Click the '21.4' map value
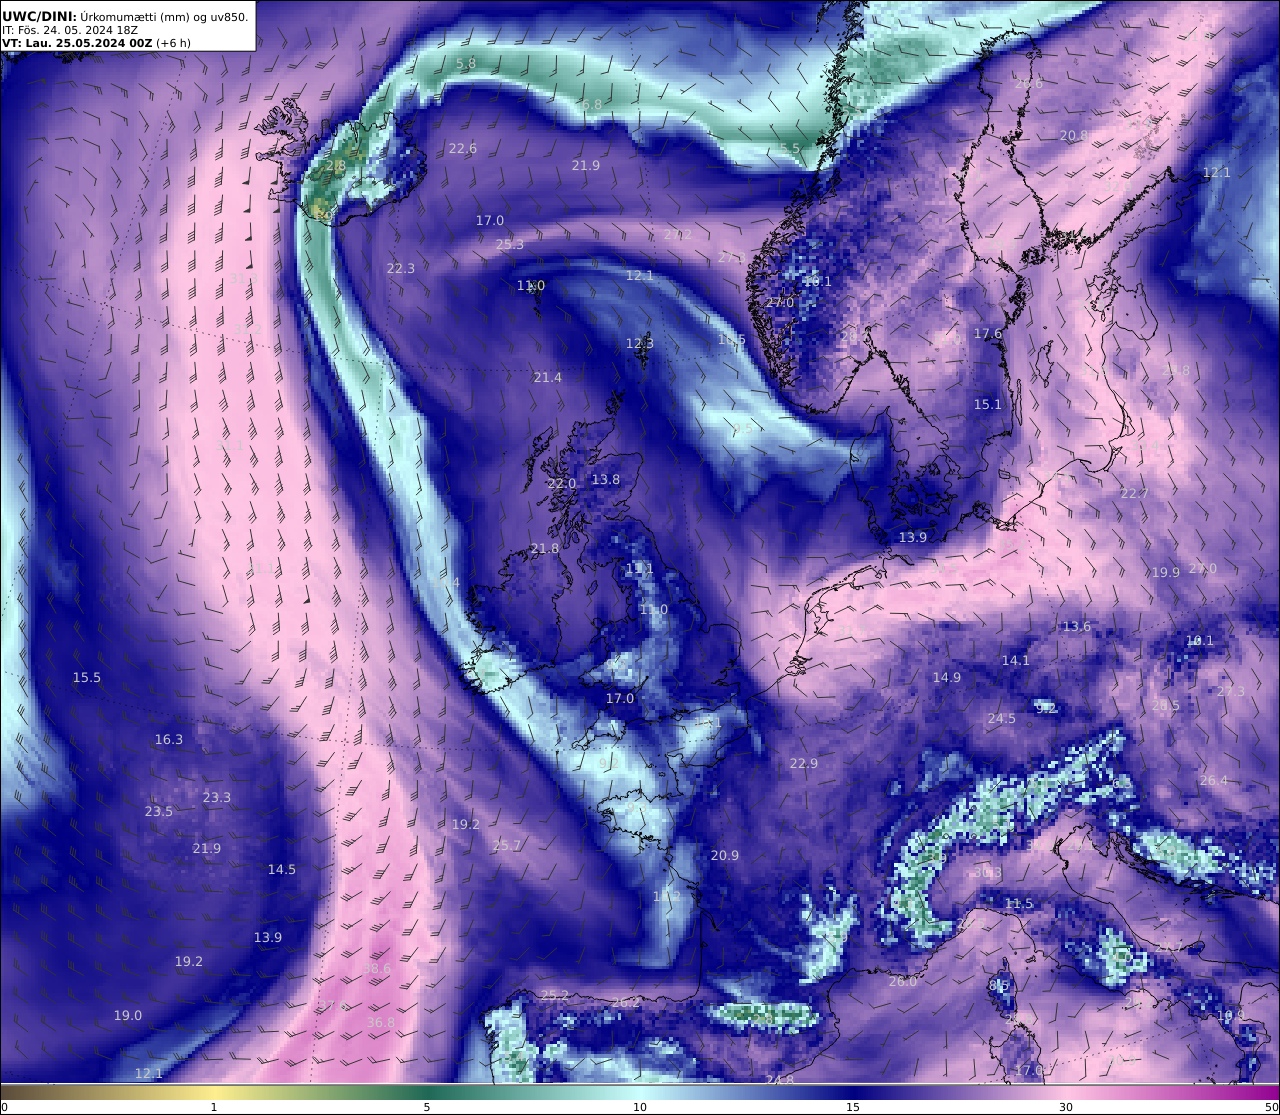The image size is (1280, 1115). [548, 377]
